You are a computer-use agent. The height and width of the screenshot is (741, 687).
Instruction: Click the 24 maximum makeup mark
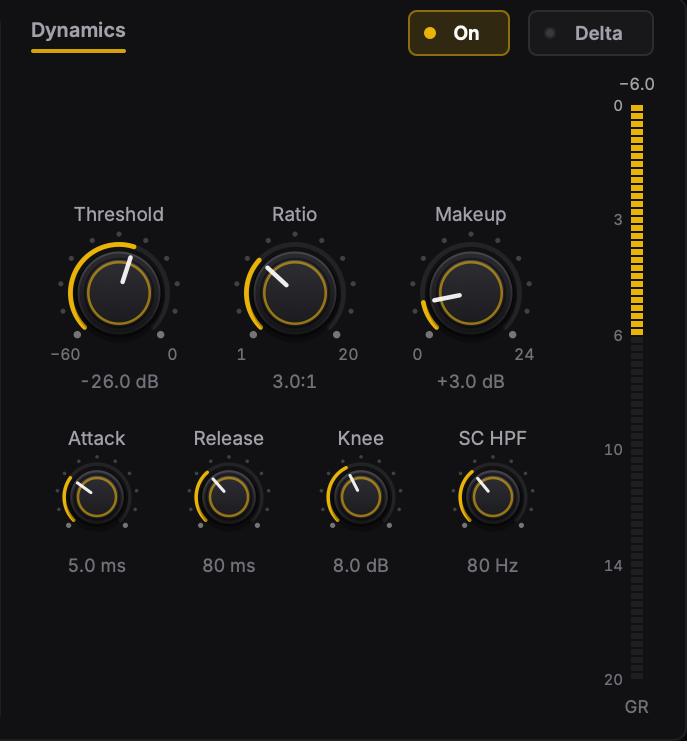point(524,354)
